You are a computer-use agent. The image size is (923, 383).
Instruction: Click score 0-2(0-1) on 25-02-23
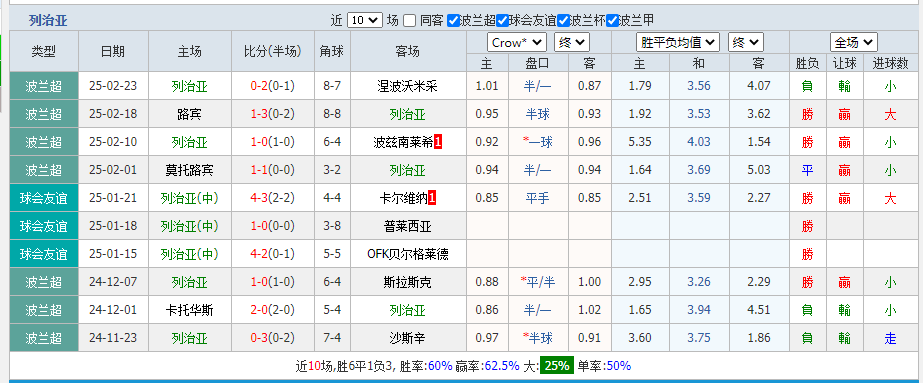[x=273, y=86]
